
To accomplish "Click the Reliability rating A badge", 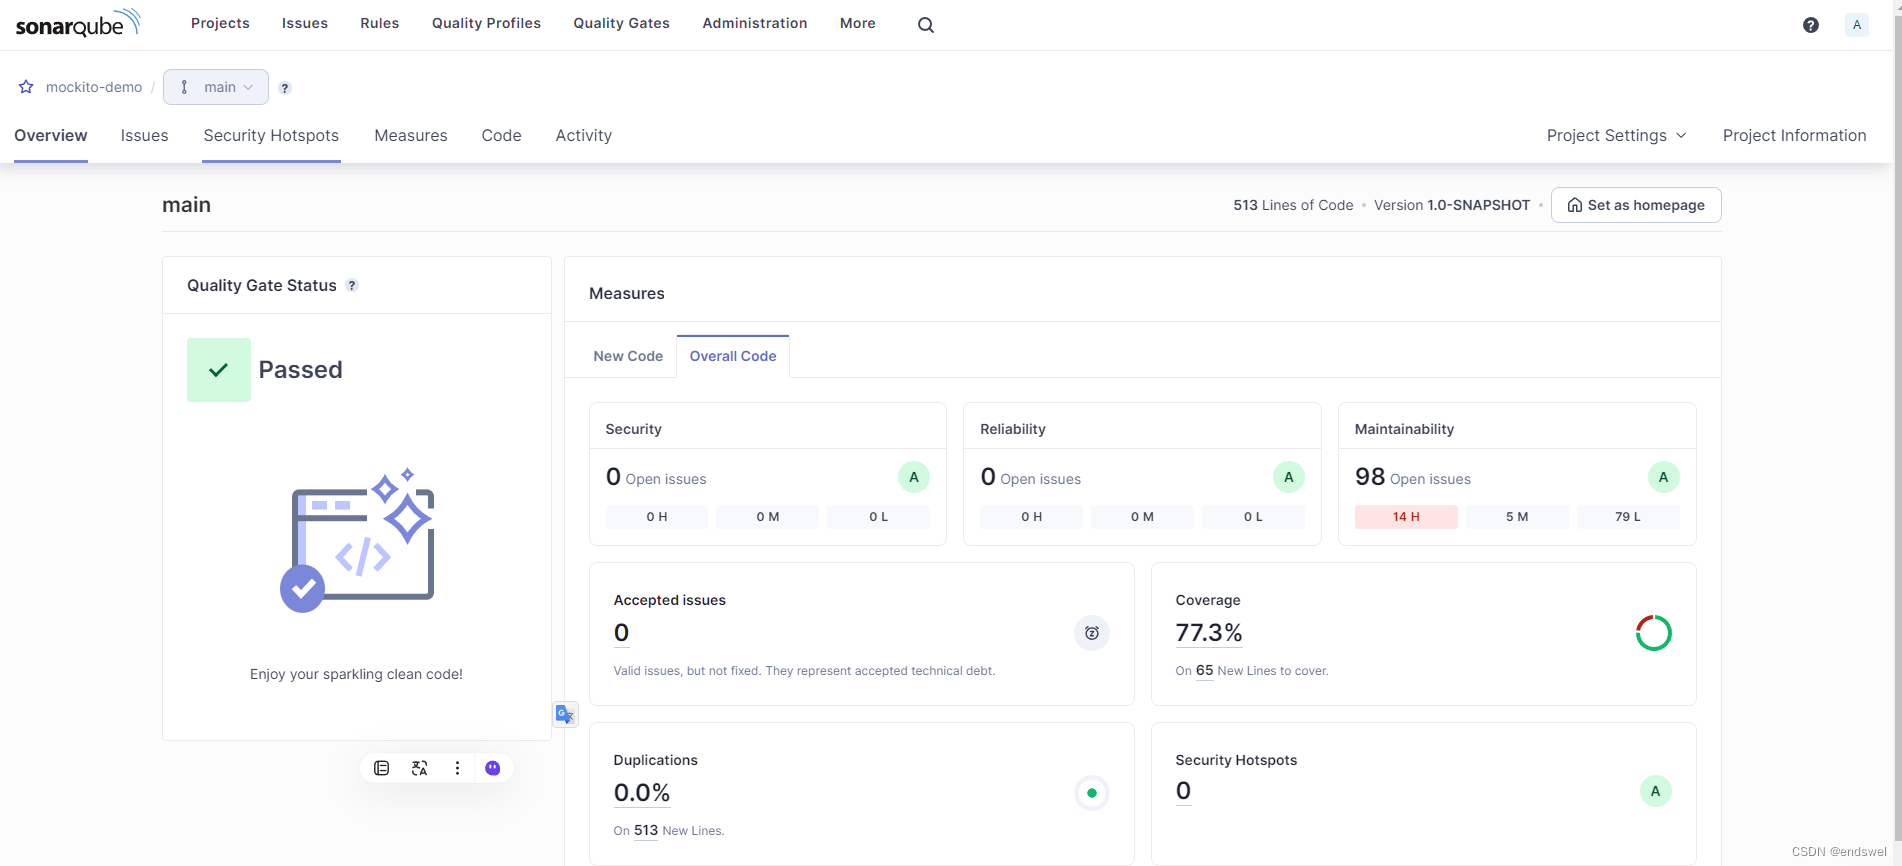I will click(x=1289, y=477).
